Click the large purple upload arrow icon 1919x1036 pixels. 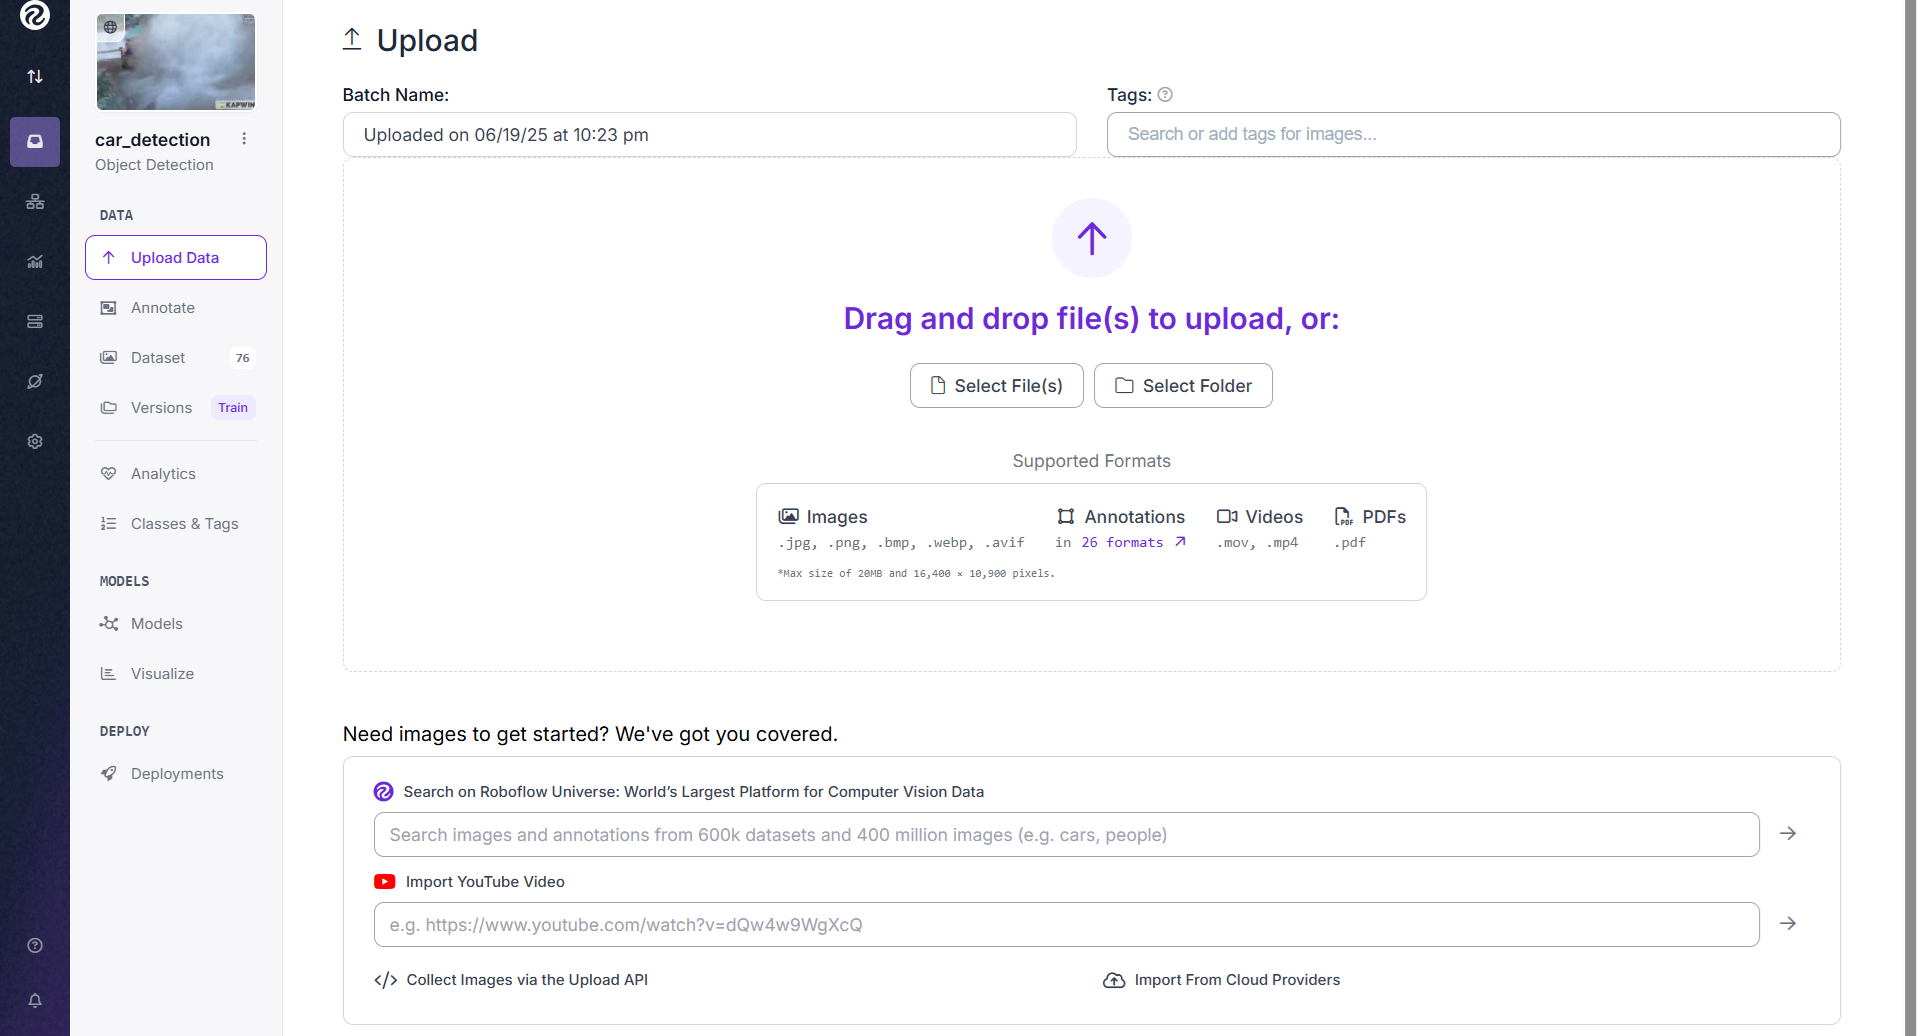pos(1091,238)
